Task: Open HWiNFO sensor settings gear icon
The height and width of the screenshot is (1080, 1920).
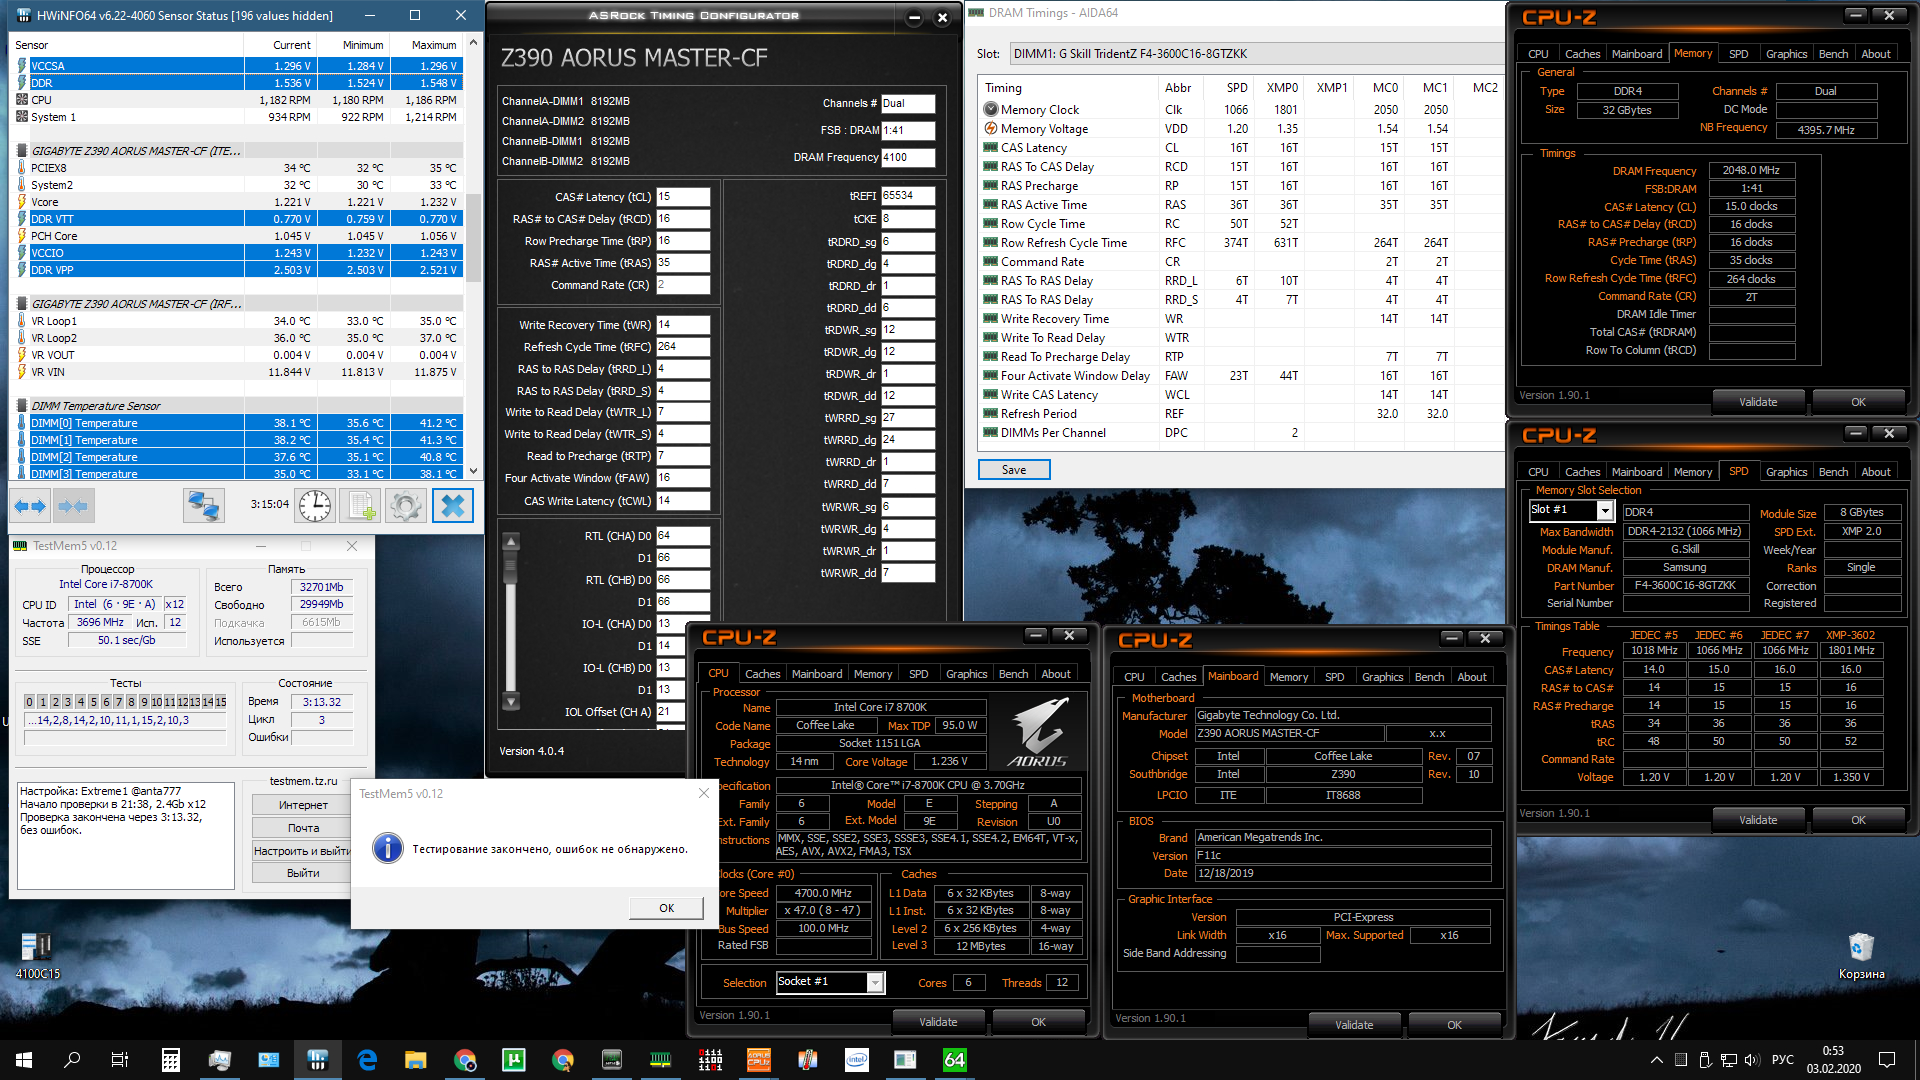Action: 406,506
